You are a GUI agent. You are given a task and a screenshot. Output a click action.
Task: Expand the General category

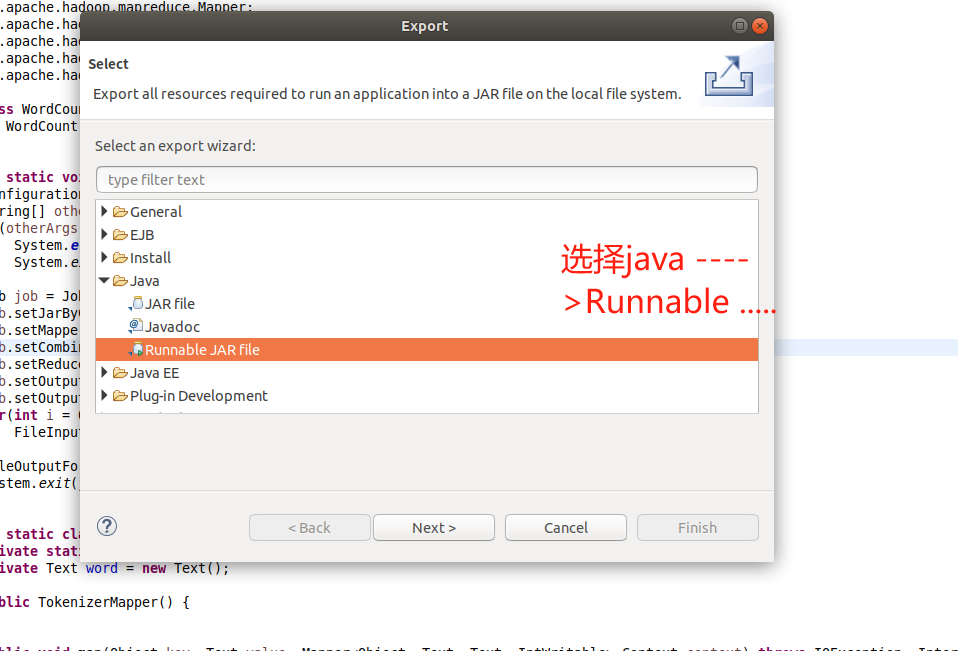(x=104, y=211)
